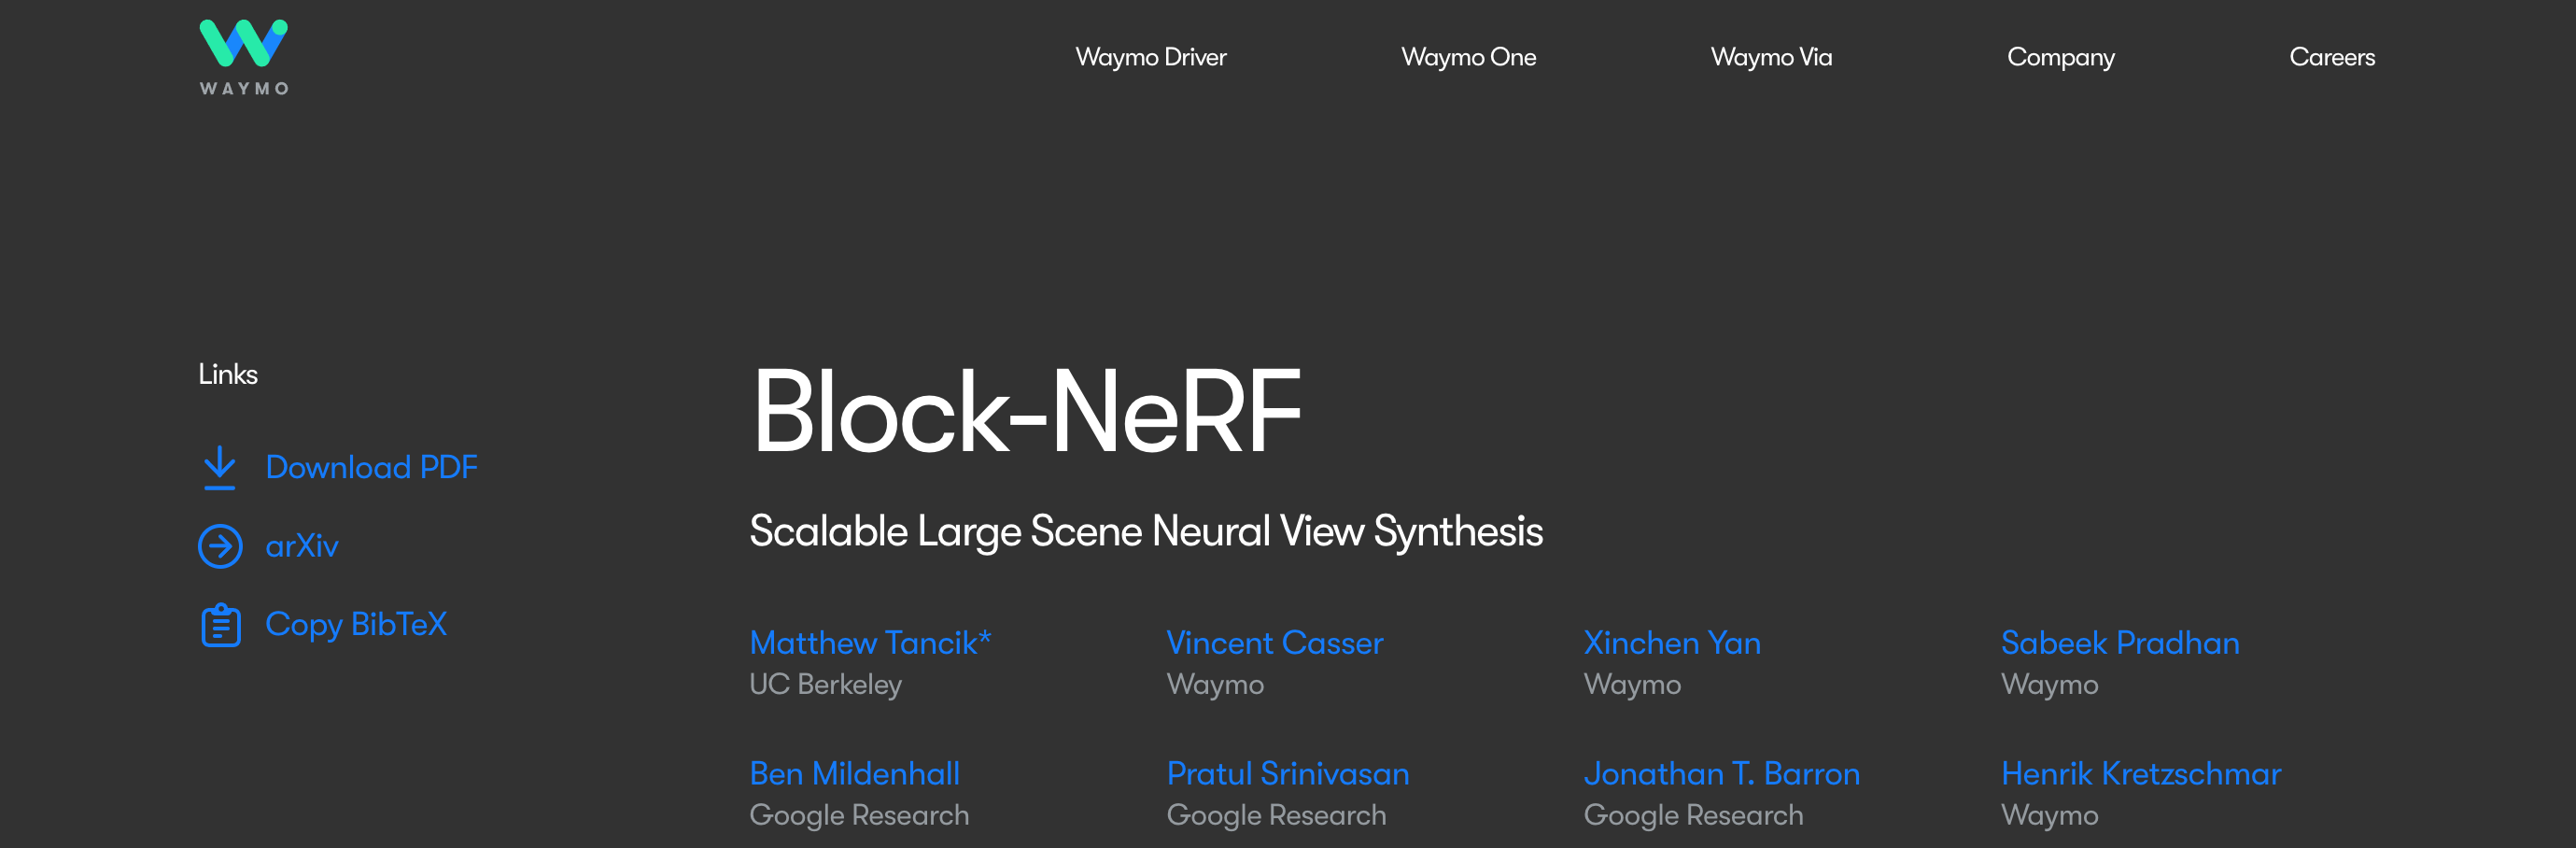Open Ben Mildenhall's author link
Screen dimensions: 2576x848
click(854, 773)
